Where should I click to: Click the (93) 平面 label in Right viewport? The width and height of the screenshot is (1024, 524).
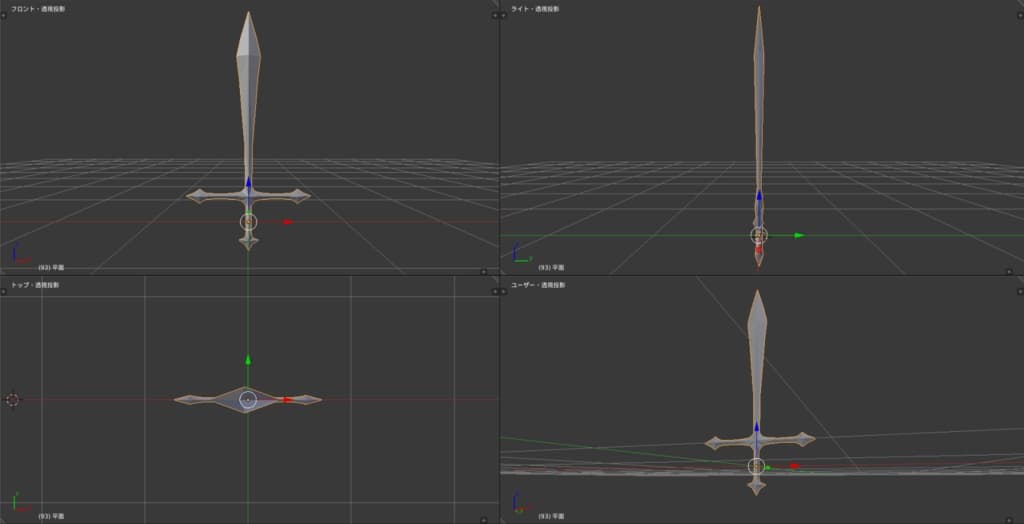552,267
